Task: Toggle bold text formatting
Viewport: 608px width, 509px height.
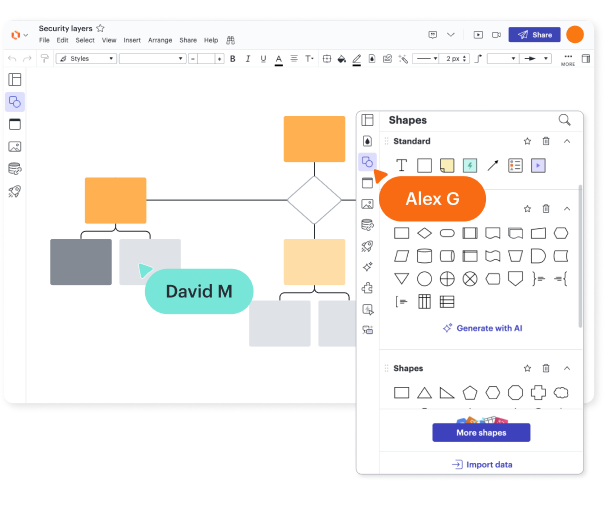Action: (x=233, y=59)
